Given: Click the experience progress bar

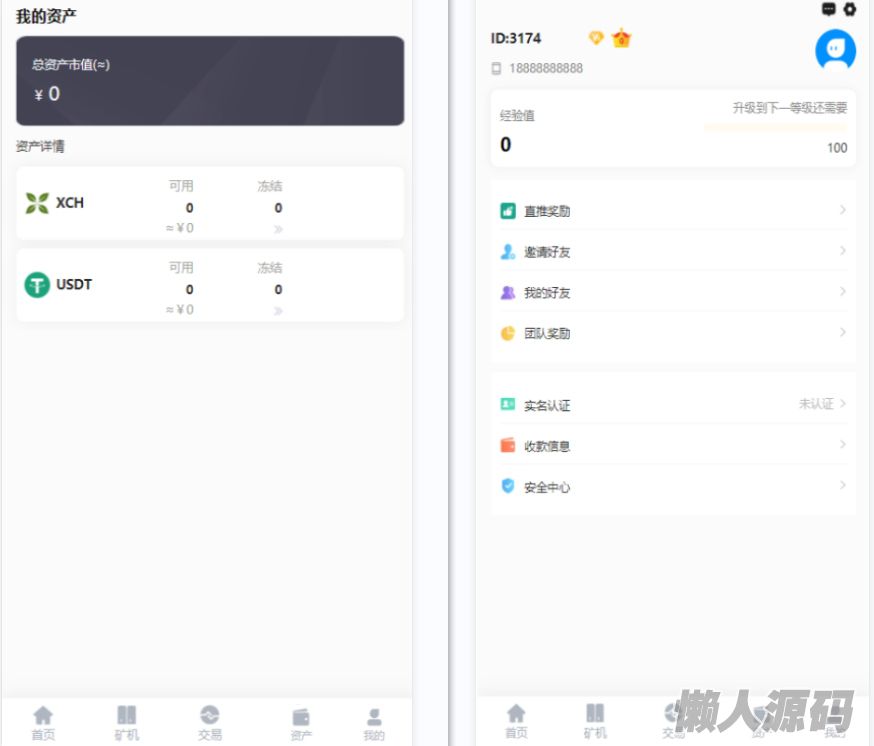Looking at the screenshot, I should coord(775,128).
